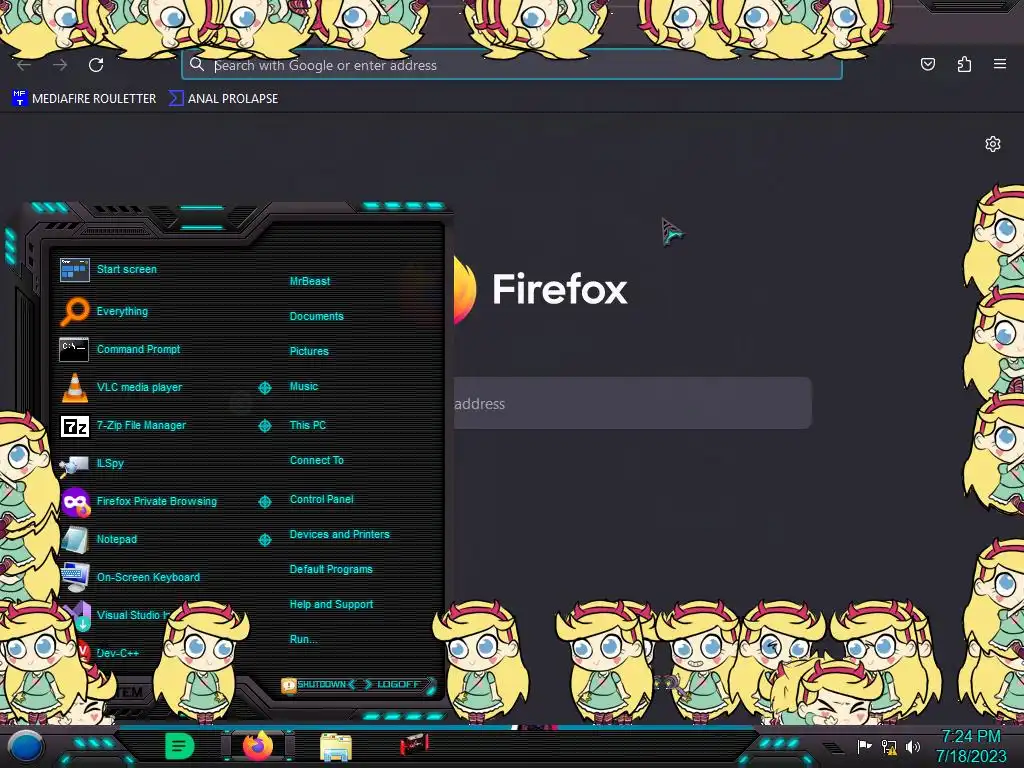This screenshot has width=1024, height=768.
Task: Expand VLC media player jump list
Action: [264, 388]
